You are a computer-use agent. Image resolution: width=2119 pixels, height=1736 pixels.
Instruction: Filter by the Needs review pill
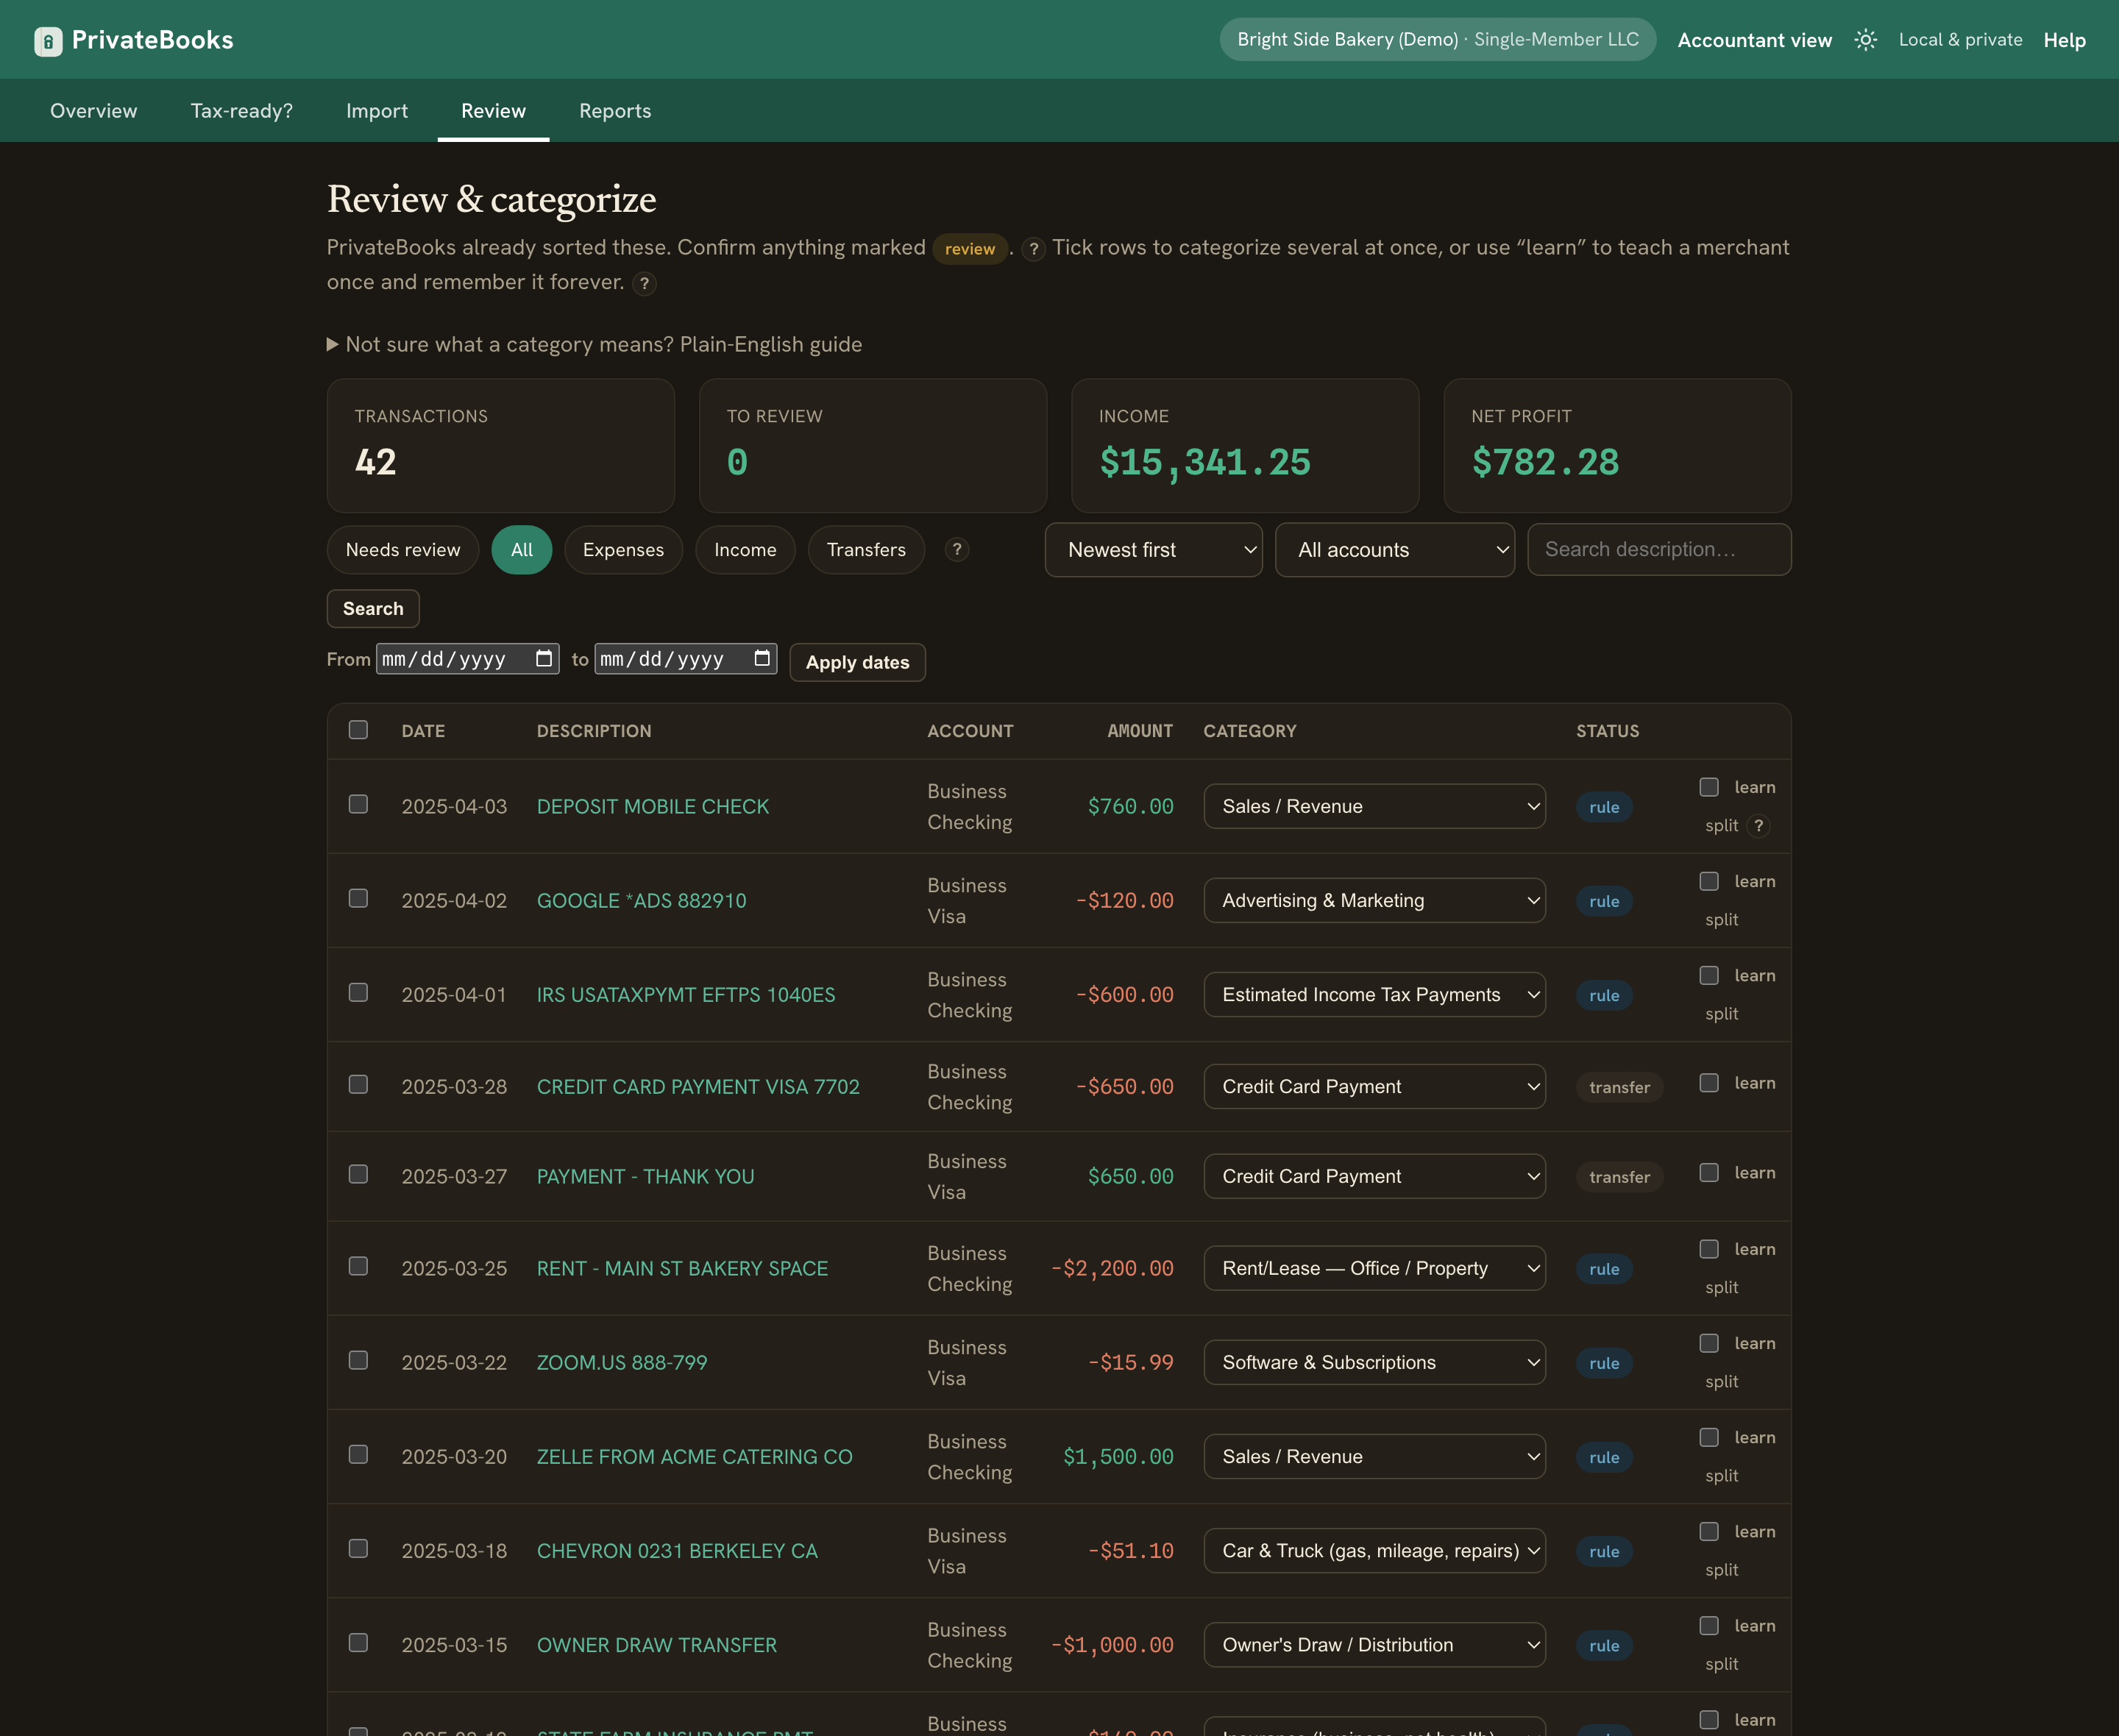403,550
